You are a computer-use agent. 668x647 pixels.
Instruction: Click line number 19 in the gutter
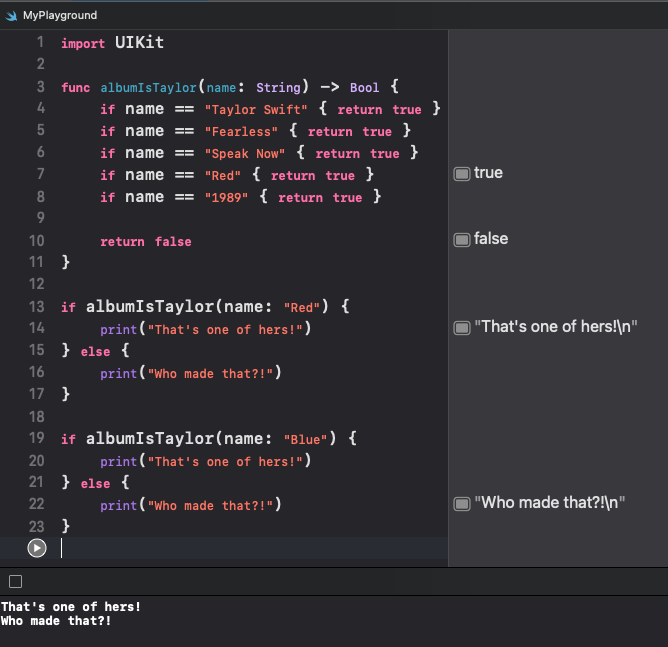point(37,438)
